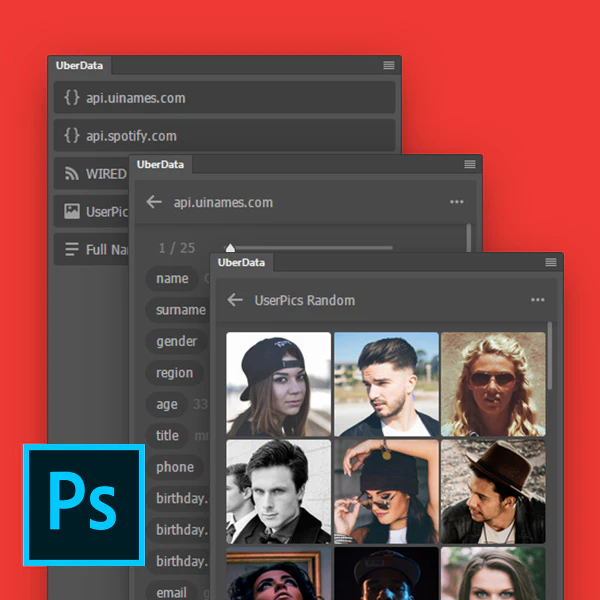The height and width of the screenshot is (600, 600).
Task: Click the gender field tag
Action: 177,341
